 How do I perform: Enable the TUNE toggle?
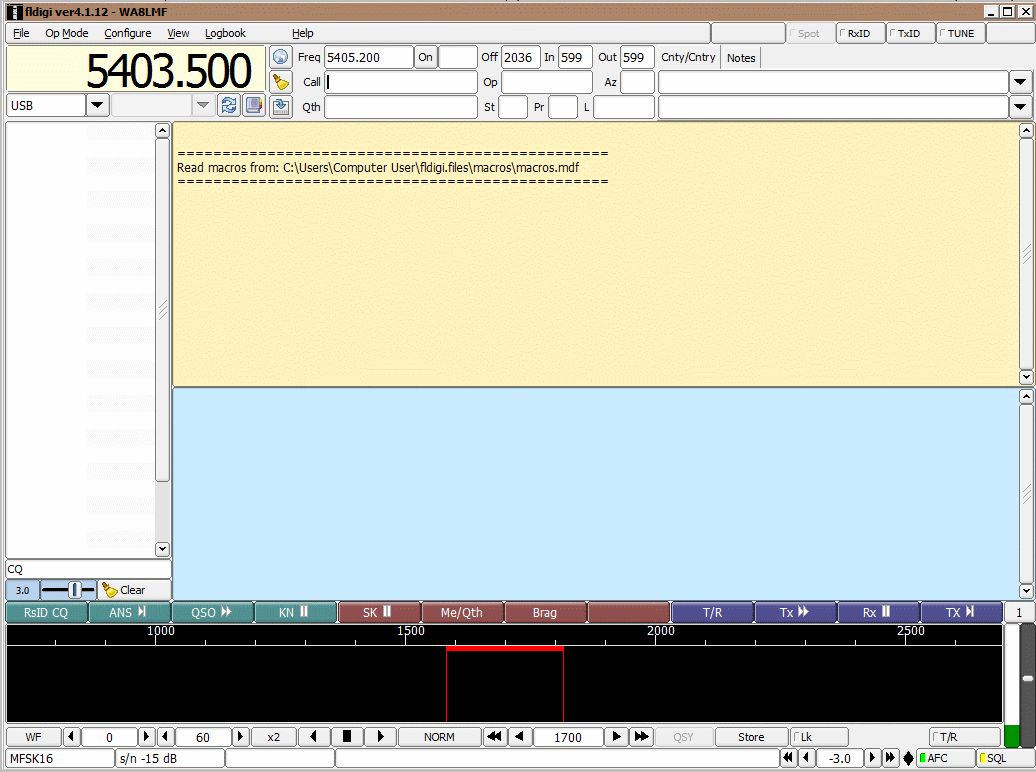point(960,33)
